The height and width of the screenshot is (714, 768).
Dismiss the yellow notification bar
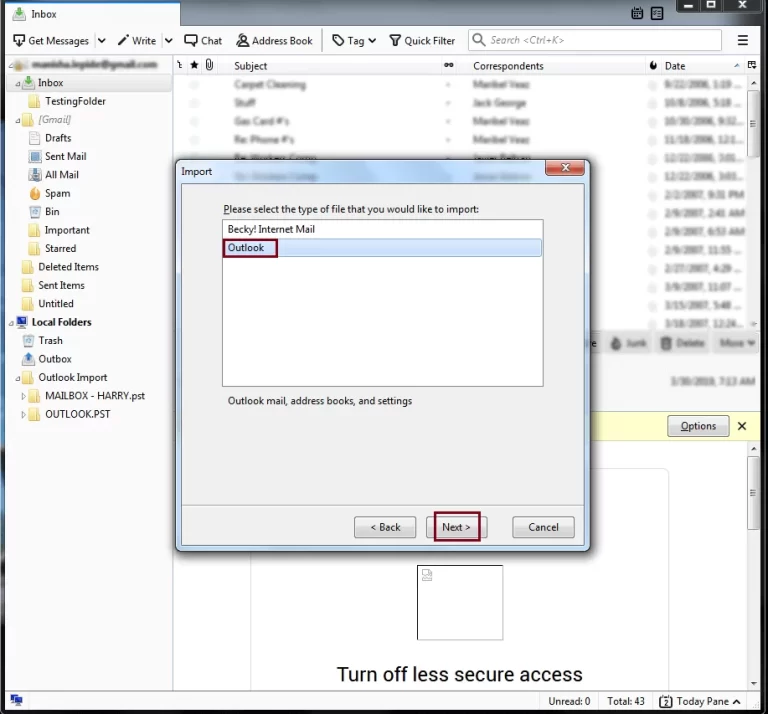click(x=742, y=426)
